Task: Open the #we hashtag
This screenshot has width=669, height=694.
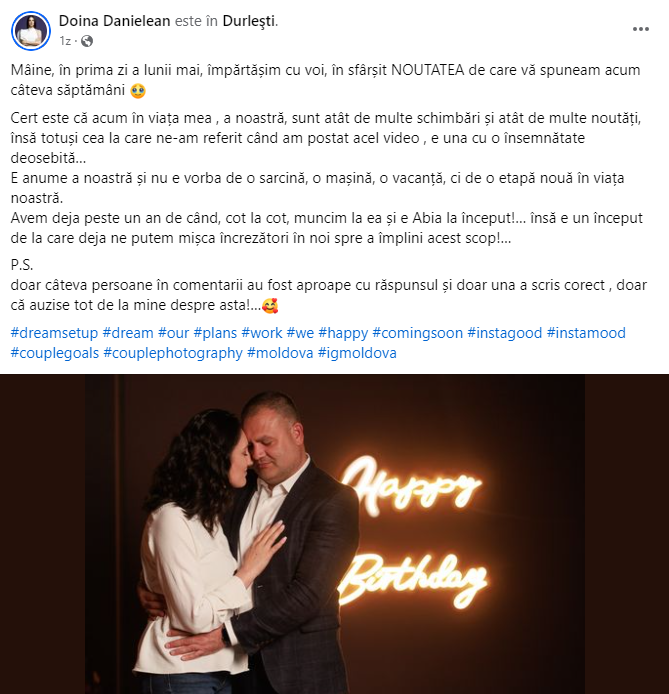Action: tap(300, 333)
